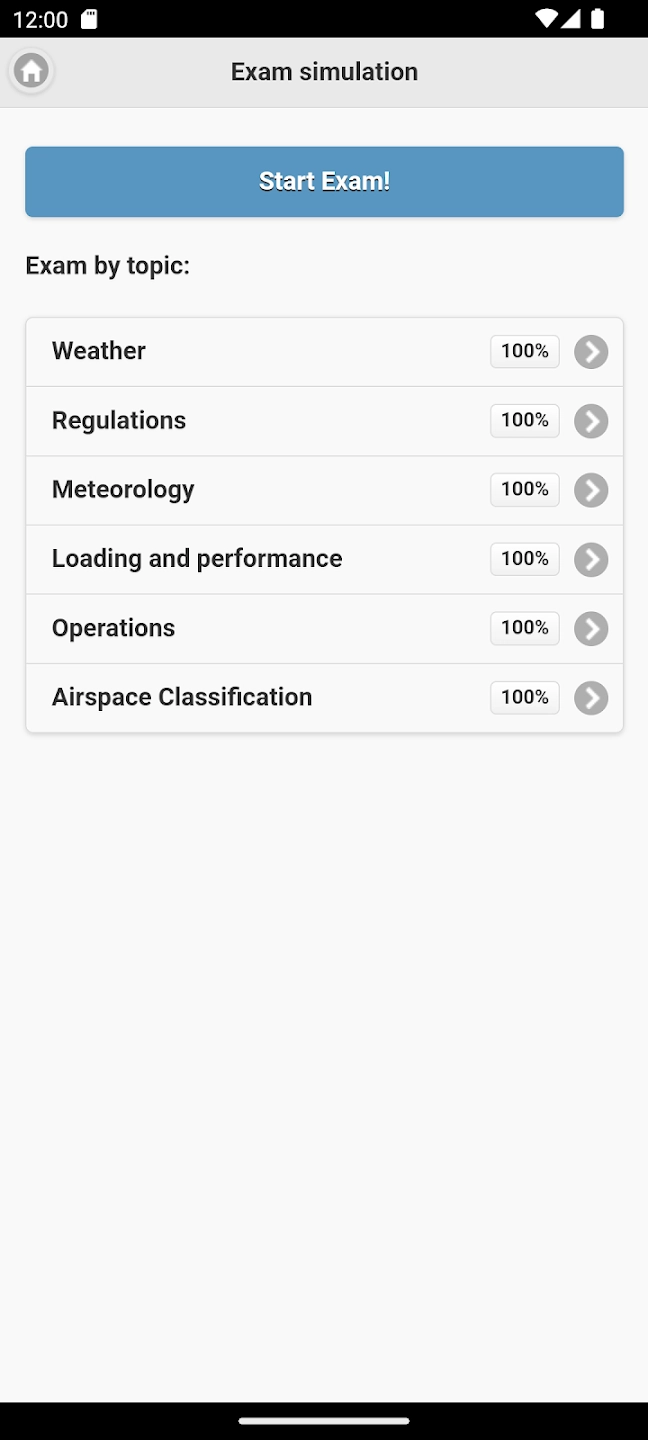The image size is (648, 1440).
Task: Open the Weather topic row
Action: [x=99, y=351]
